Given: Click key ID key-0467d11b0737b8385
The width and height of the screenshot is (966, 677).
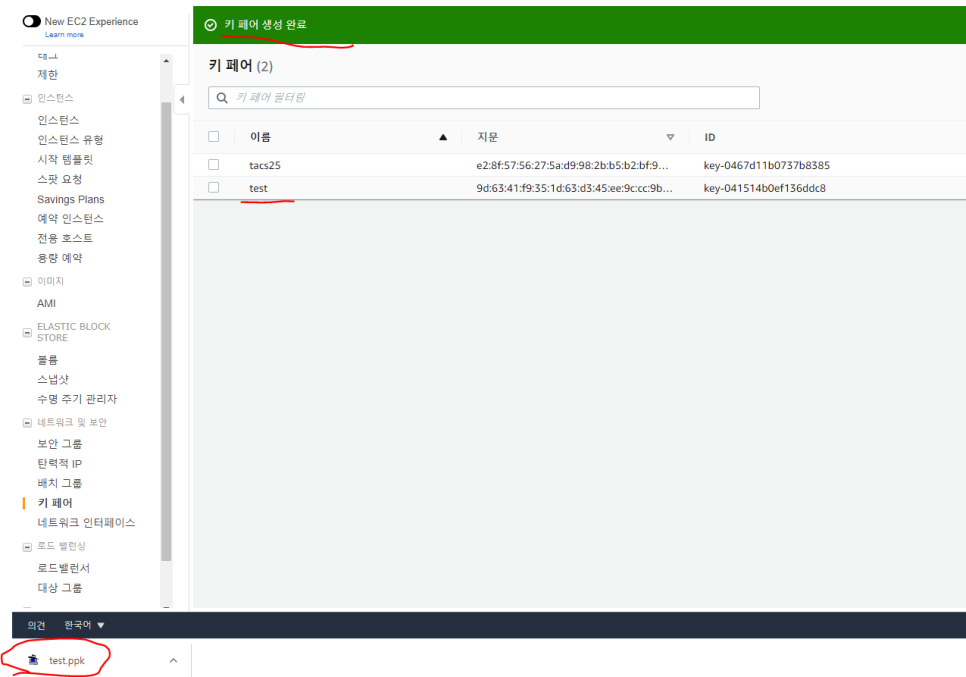Looking at the screenshot, I should 766,165.
